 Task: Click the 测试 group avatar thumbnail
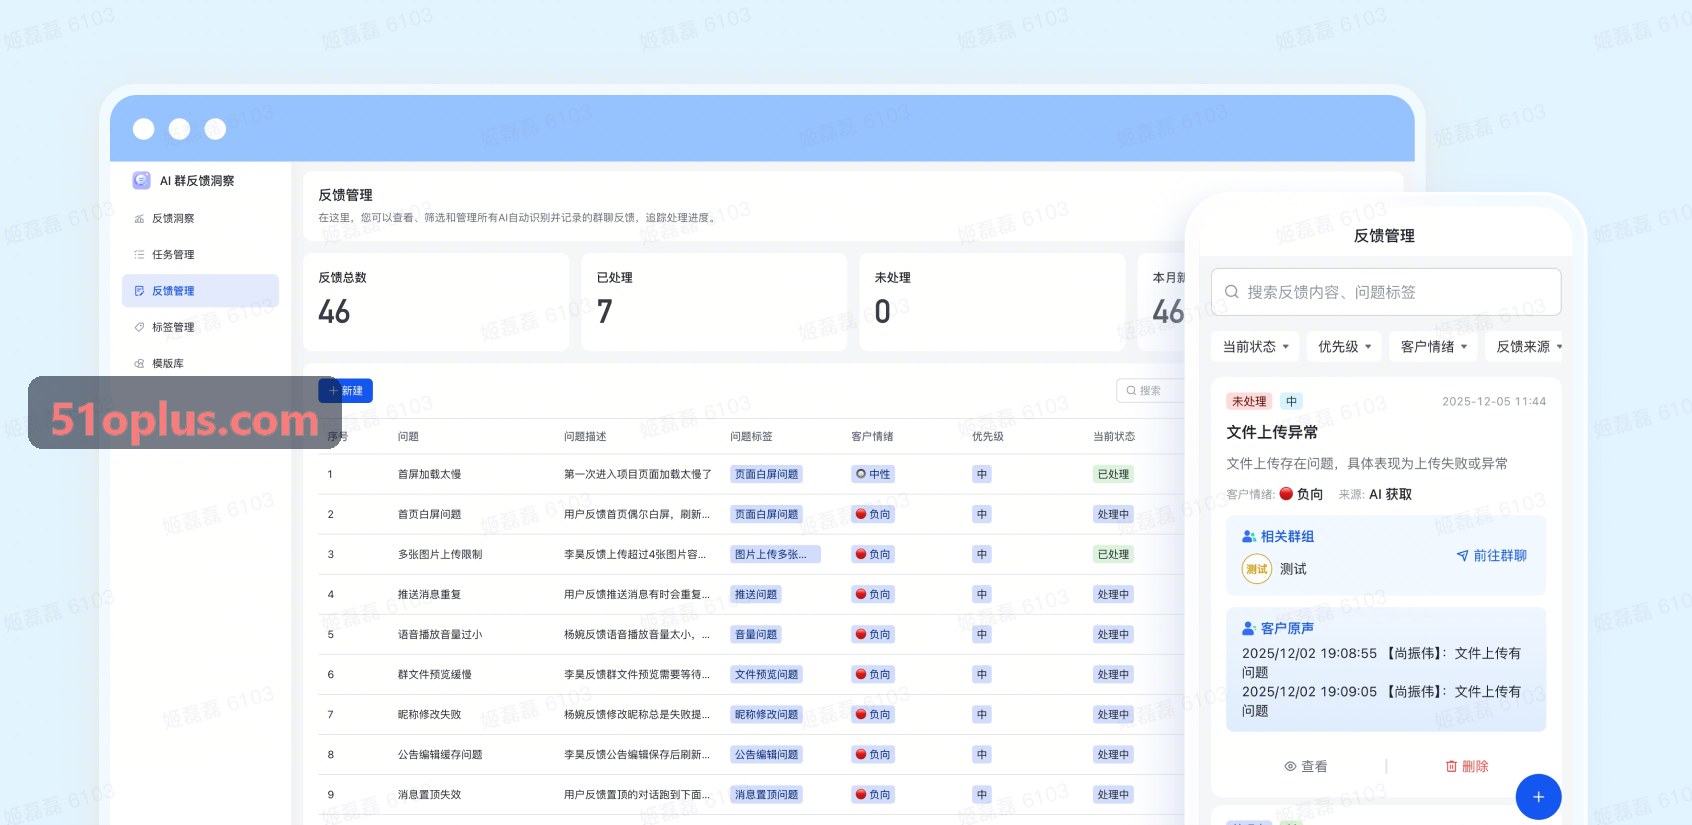tap(1256, 569)
